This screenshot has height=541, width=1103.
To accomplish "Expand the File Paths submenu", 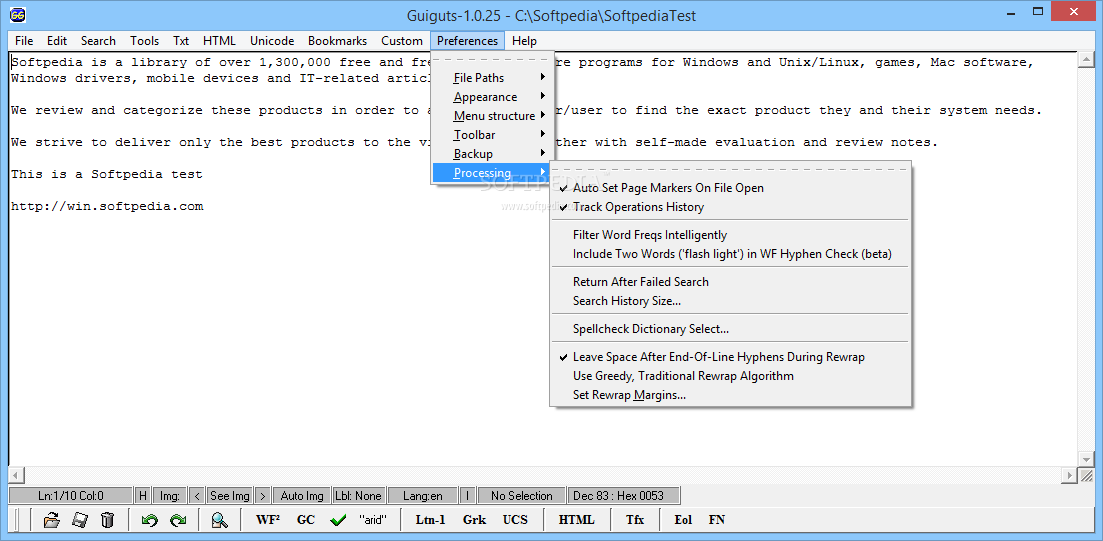I will click(492, 78).
